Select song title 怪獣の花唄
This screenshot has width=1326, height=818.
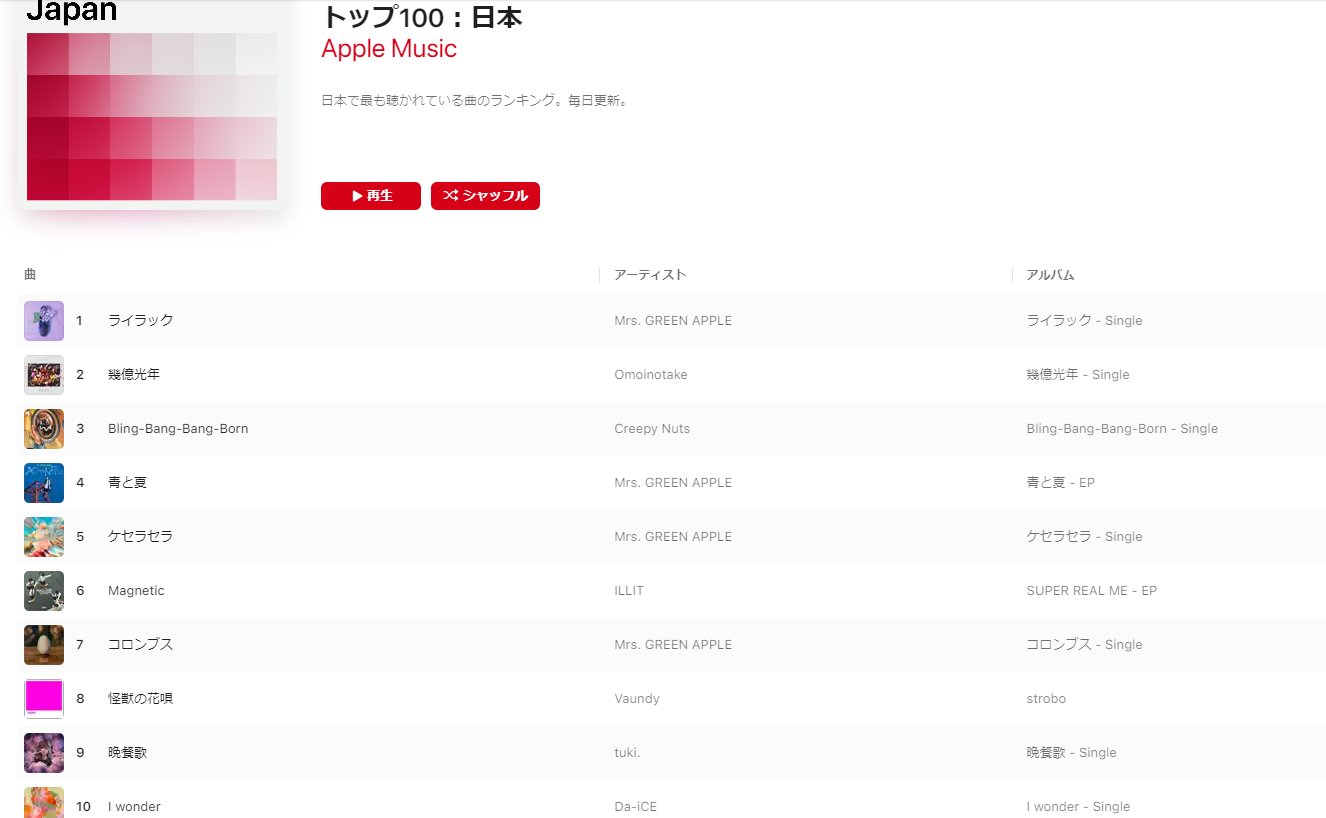(x=141, y=699)
